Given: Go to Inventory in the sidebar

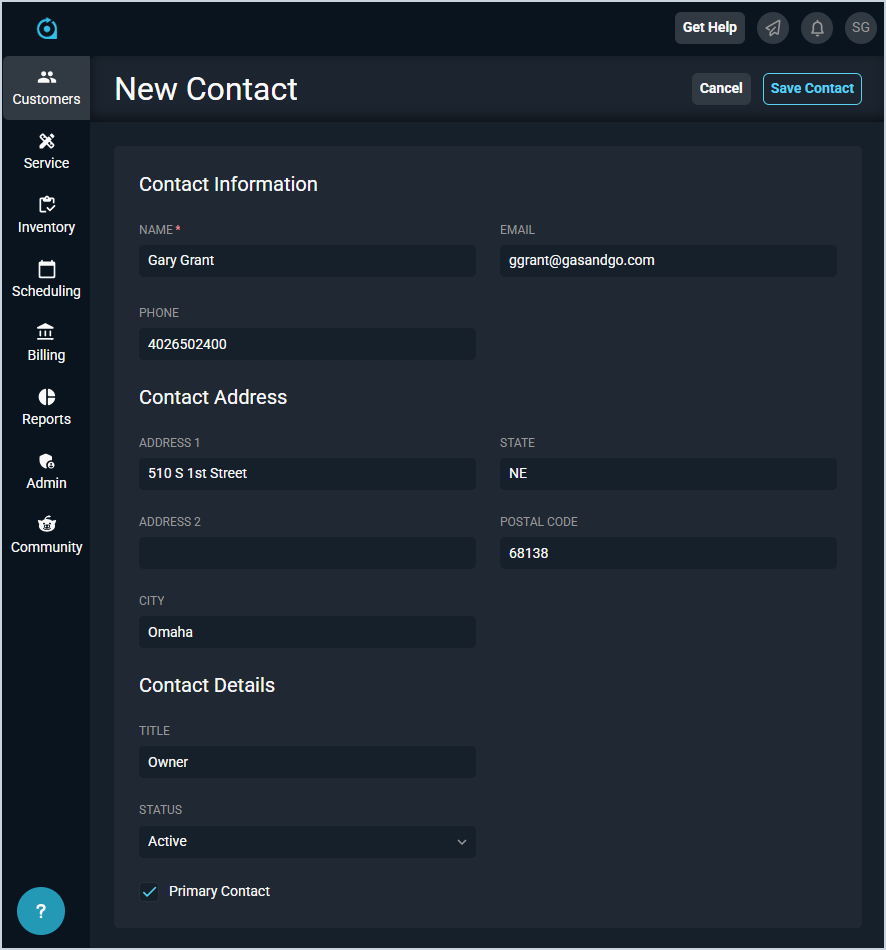Looking at the screenshot, I should (x=46, y=216).
